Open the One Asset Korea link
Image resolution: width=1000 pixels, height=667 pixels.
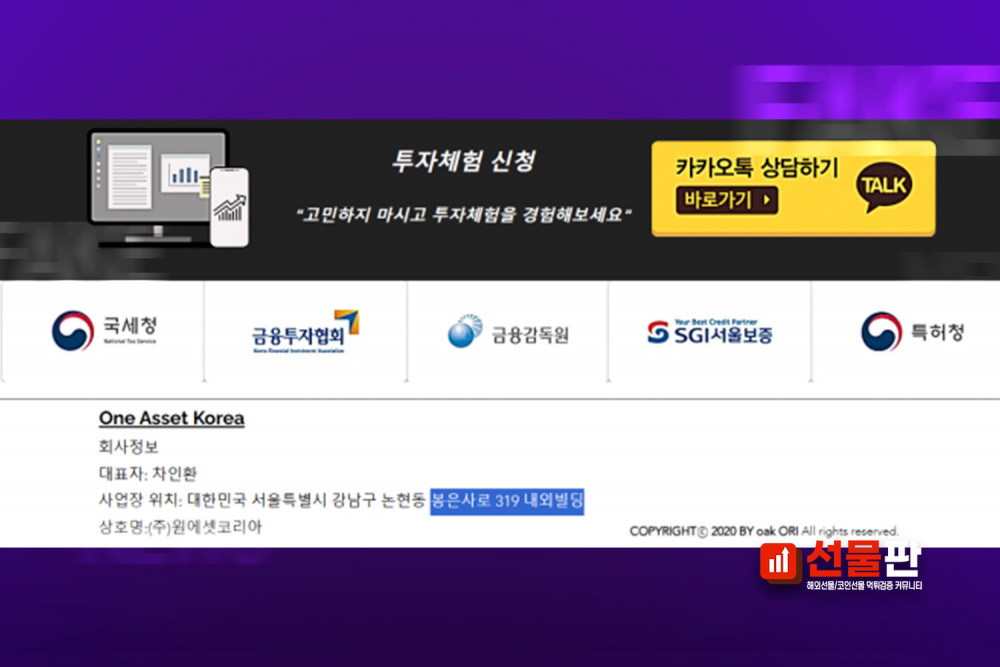tap(171, 418)
